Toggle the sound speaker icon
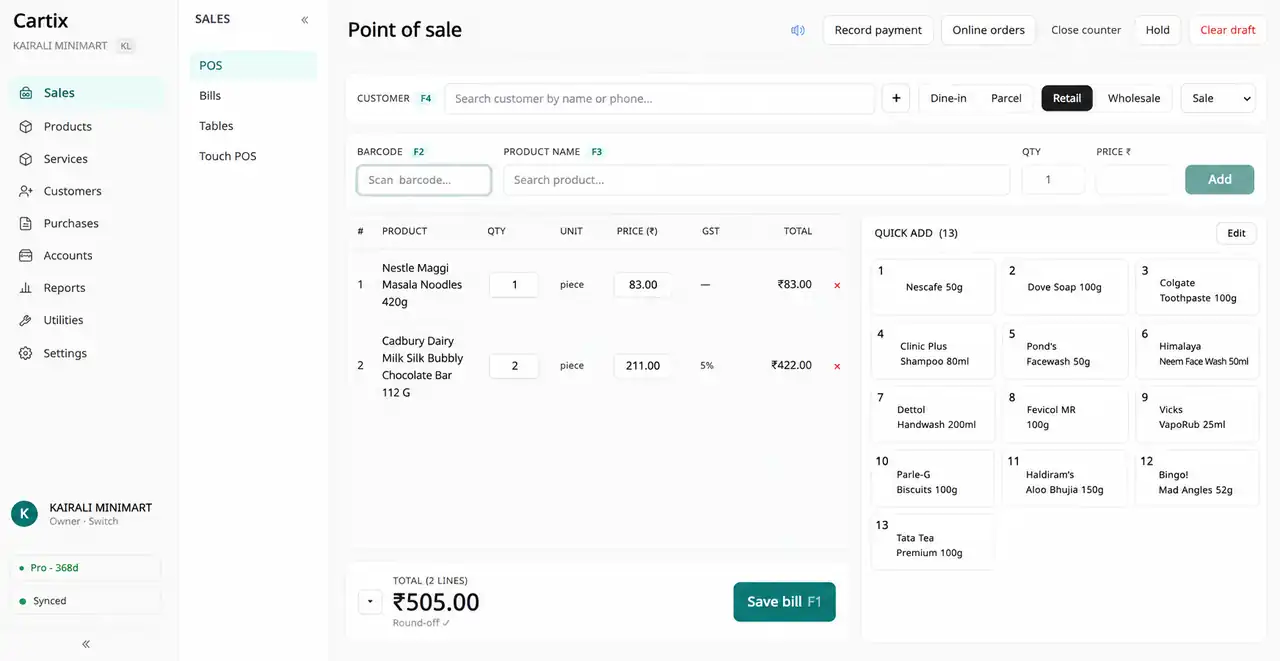The height and width of the screenshot is (661, 1280). tap(798, 30)
